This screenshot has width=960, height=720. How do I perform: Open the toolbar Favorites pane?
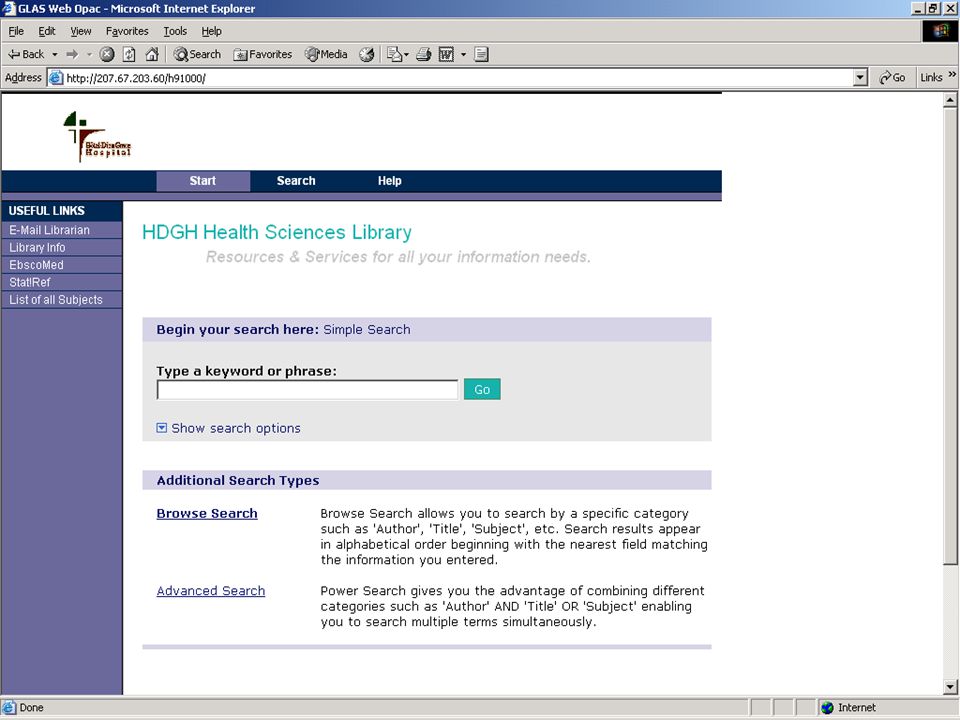point(263,54)
